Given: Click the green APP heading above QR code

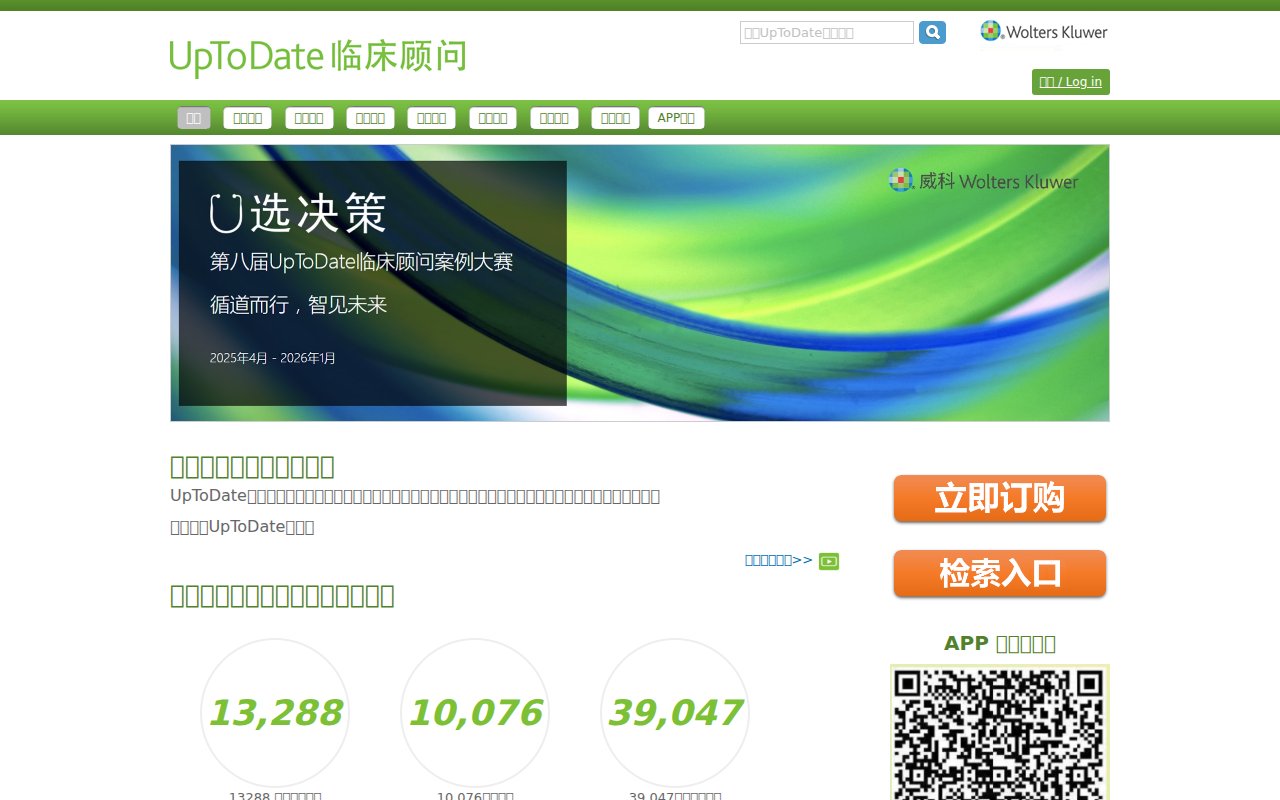Looking at the screenshot, I should [x=1000, y=643].
